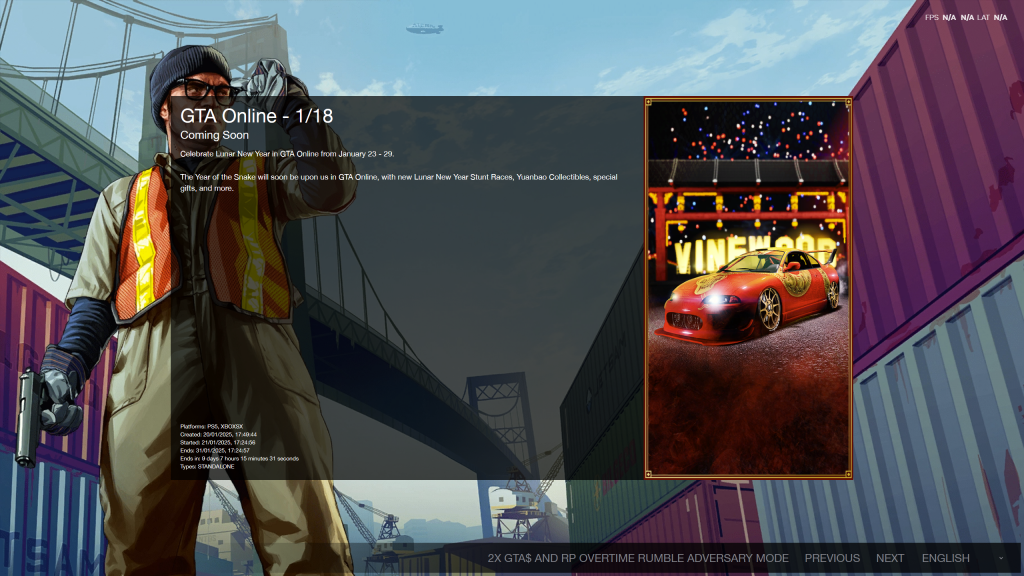
Task: Click the 'Year of the Snake' paragraph
Action: click(x=398, y=177)
